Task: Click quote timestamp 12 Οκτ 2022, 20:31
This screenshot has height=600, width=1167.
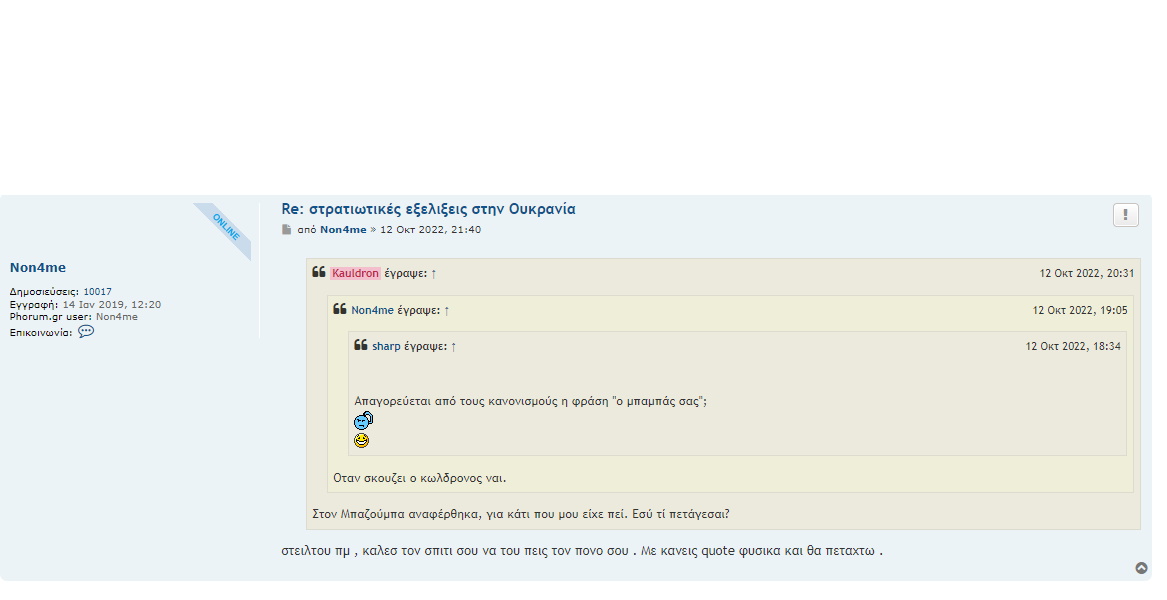Action: coord(1087,273)
